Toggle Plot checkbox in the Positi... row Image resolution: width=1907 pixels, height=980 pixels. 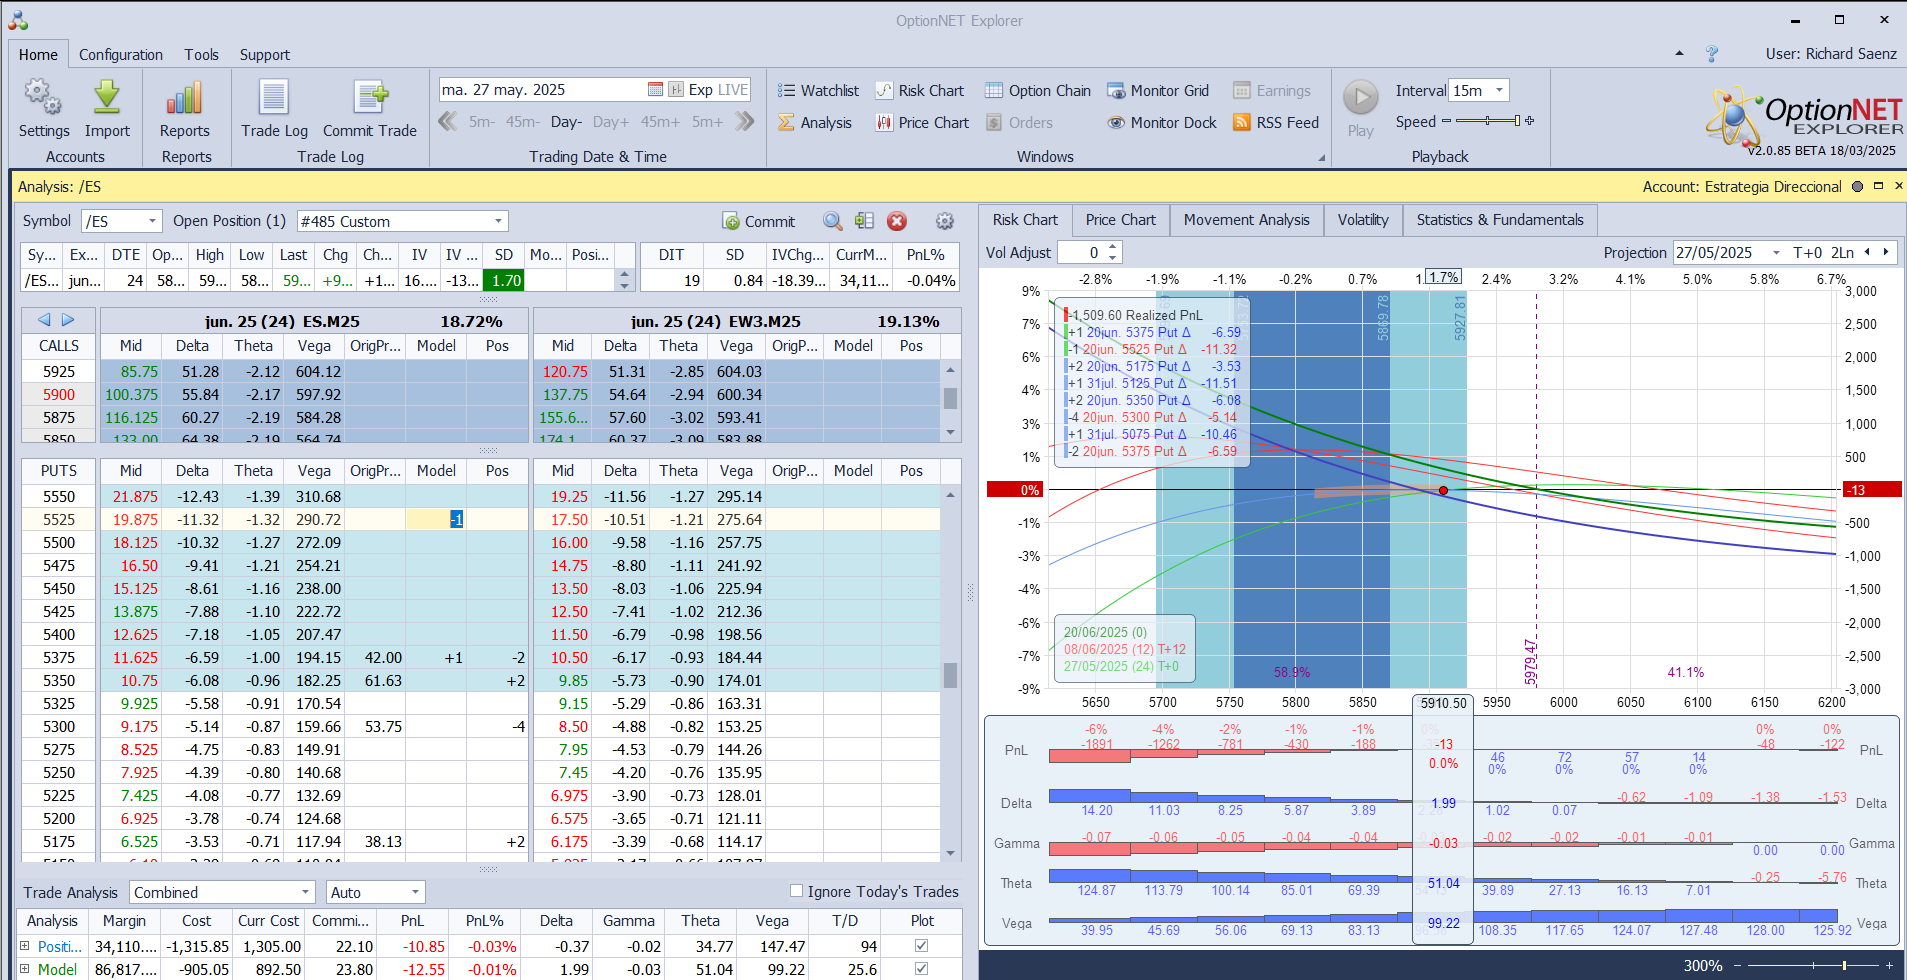click(x=921, y=946)
